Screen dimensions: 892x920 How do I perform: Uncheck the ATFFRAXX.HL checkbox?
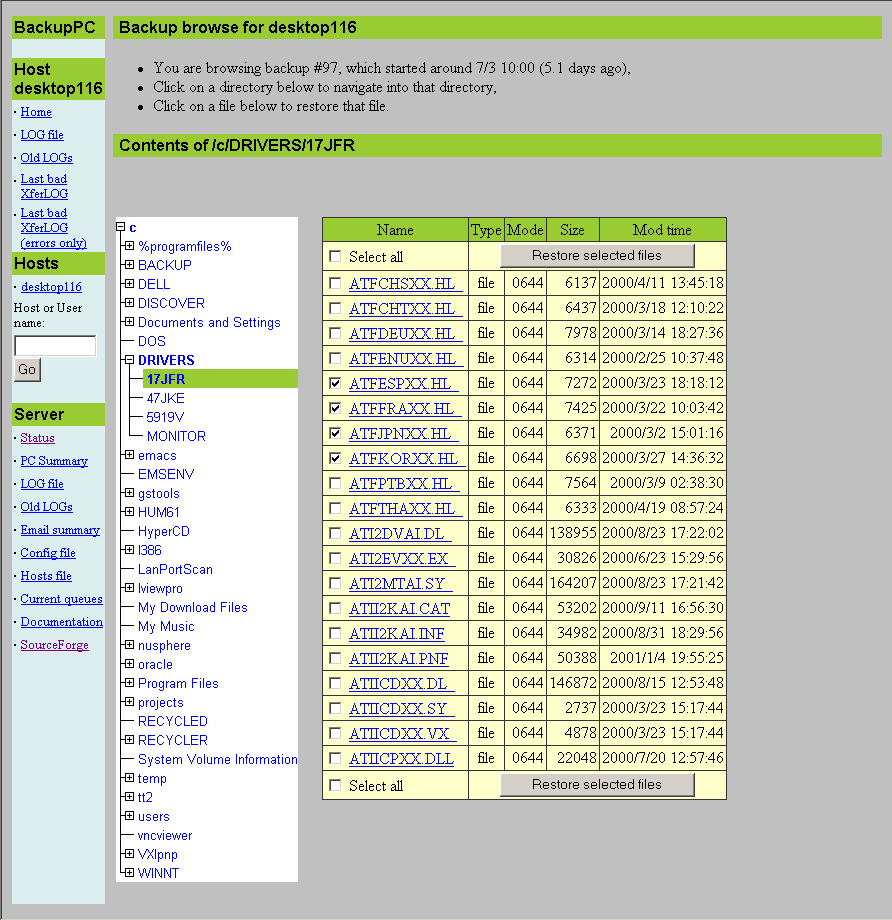335,408
